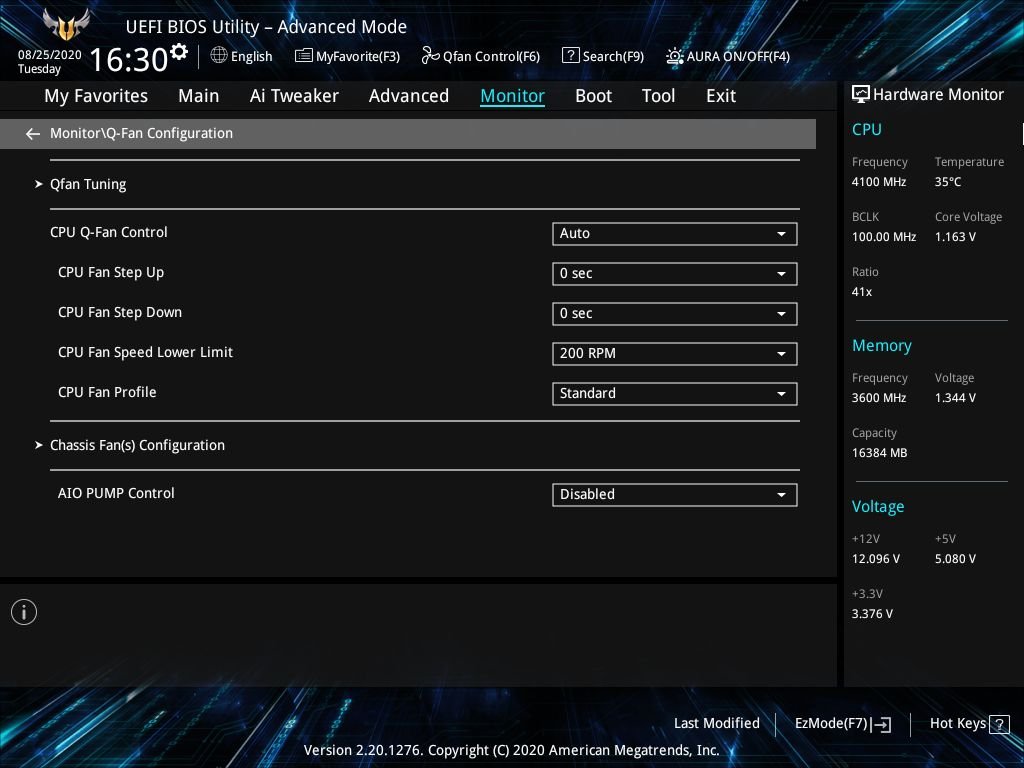
Task: Open the CPU Q-Fan Control dropdown
Action: pyautogui.click(x=675, y=234)
